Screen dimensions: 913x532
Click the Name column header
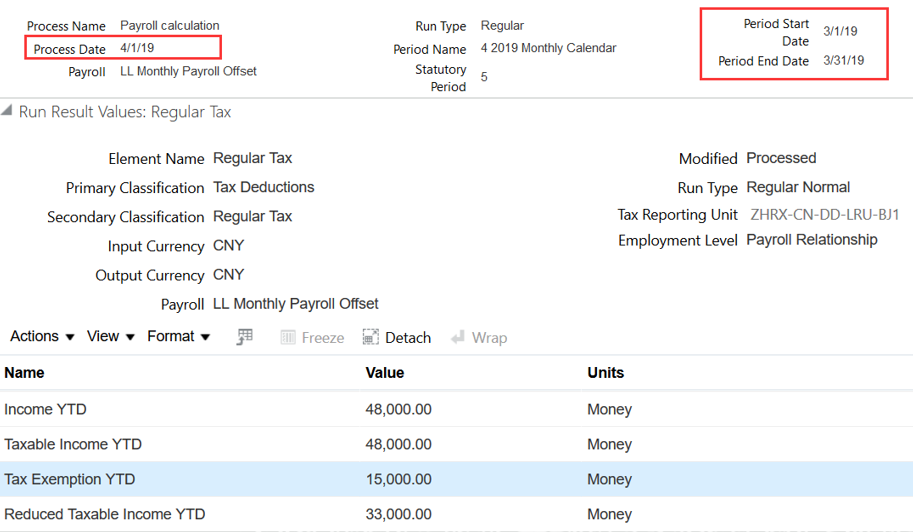(x=25, y=373)
